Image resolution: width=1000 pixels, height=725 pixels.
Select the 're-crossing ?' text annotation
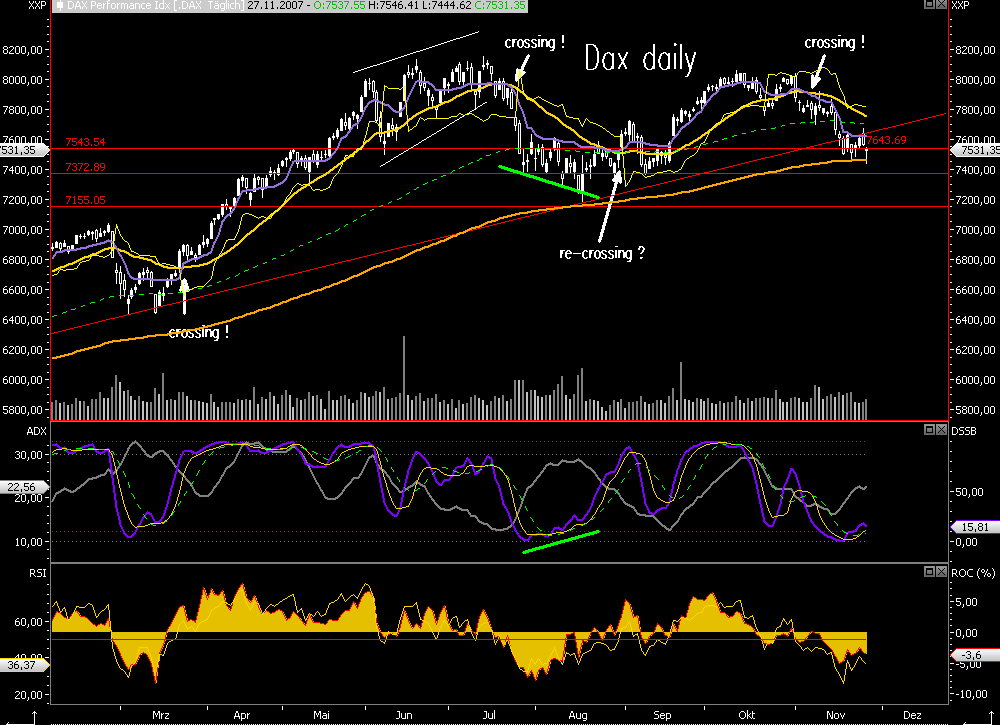point(601,254)
